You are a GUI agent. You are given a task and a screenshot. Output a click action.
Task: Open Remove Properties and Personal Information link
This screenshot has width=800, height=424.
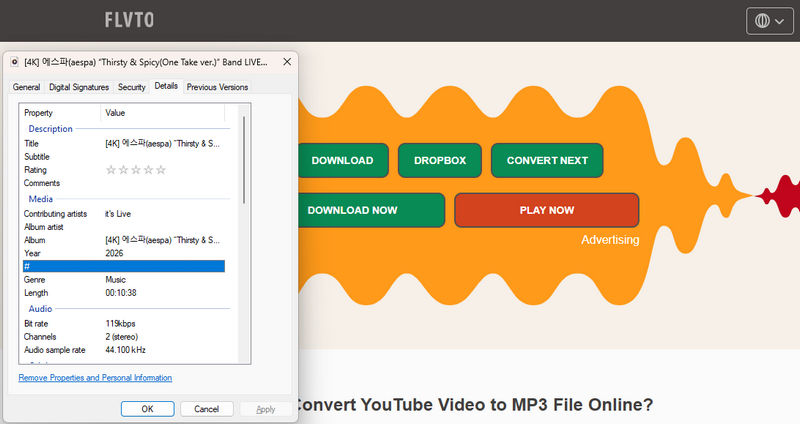[95, 378]
